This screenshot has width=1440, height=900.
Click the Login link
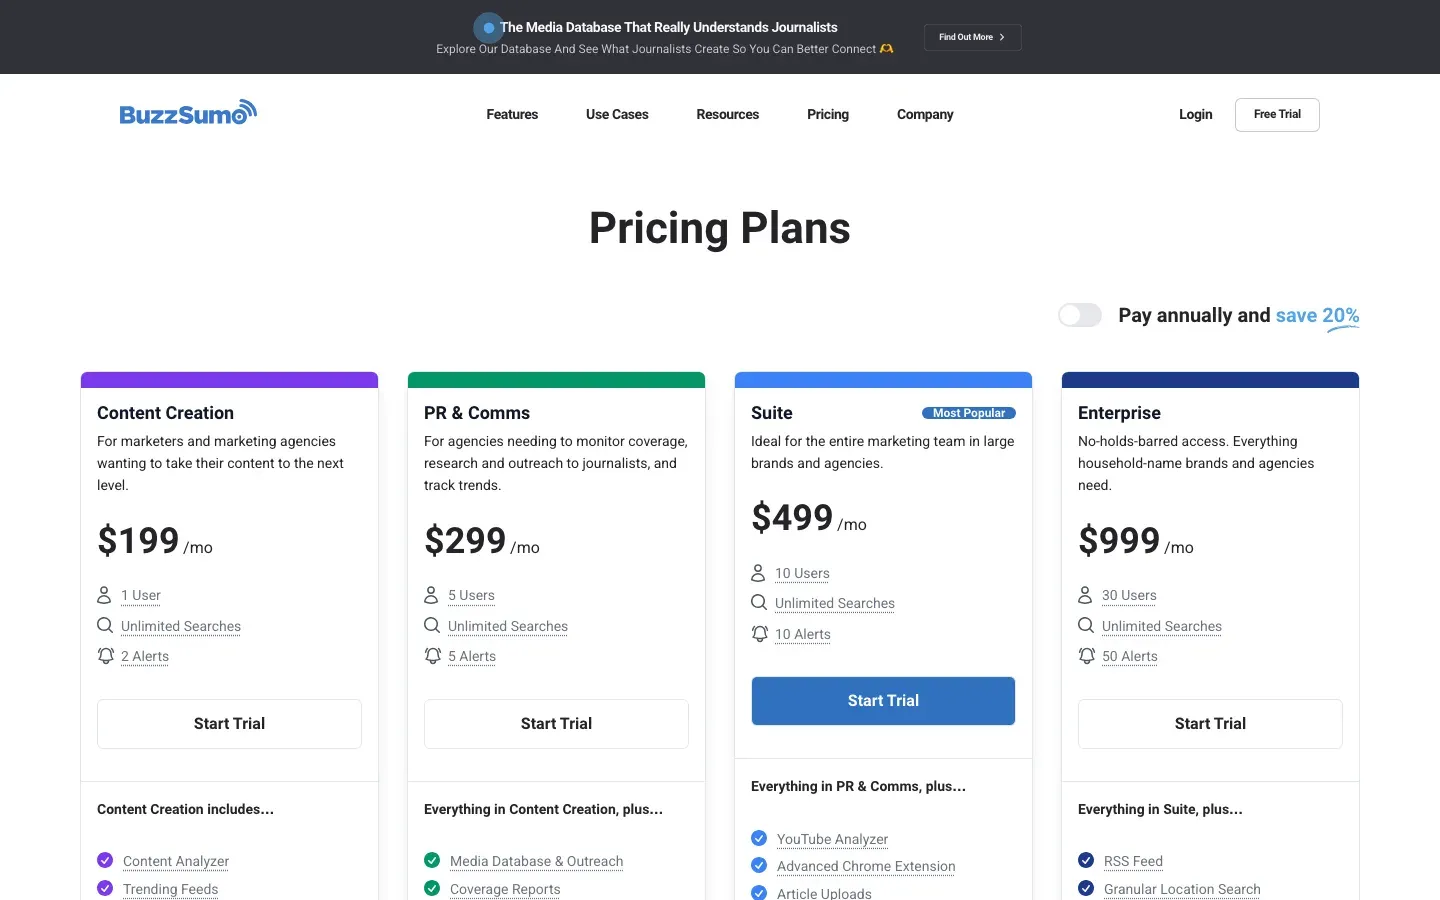(1195, 114)
